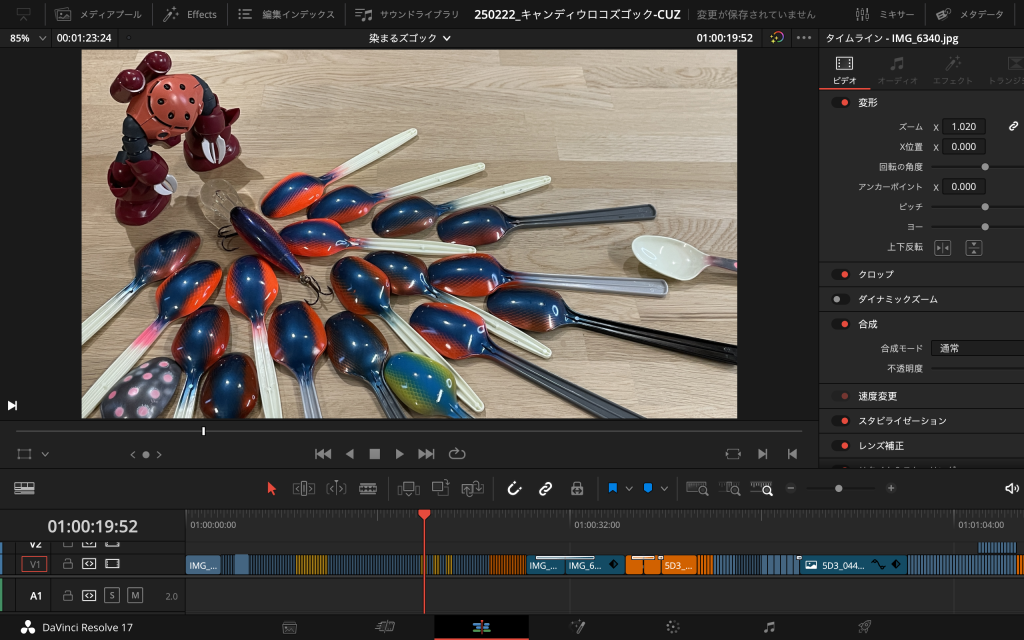Screen dimensions: 1024x640
Task: Disable the 変形 transform toggle
Action: click(x=840, y=102)
